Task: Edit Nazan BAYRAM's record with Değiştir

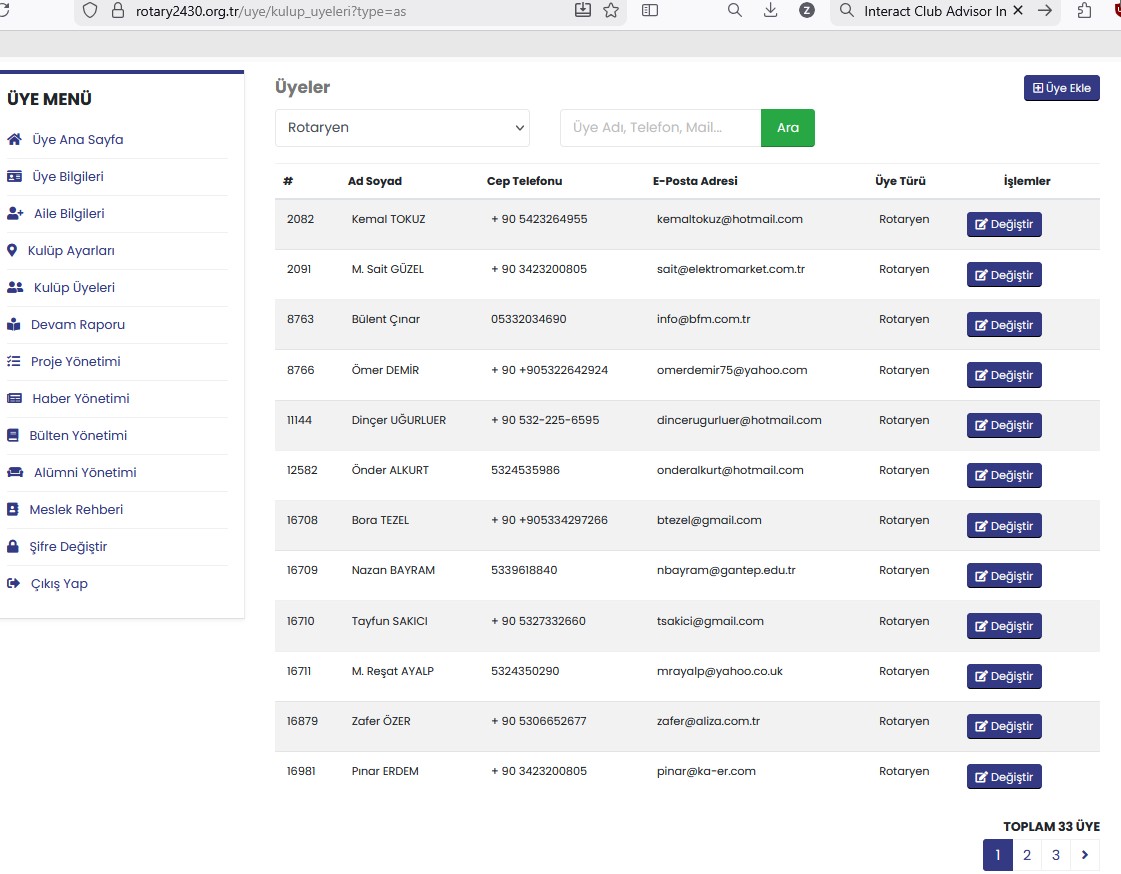Action: pyautogui.click(x=1004, y=576)
